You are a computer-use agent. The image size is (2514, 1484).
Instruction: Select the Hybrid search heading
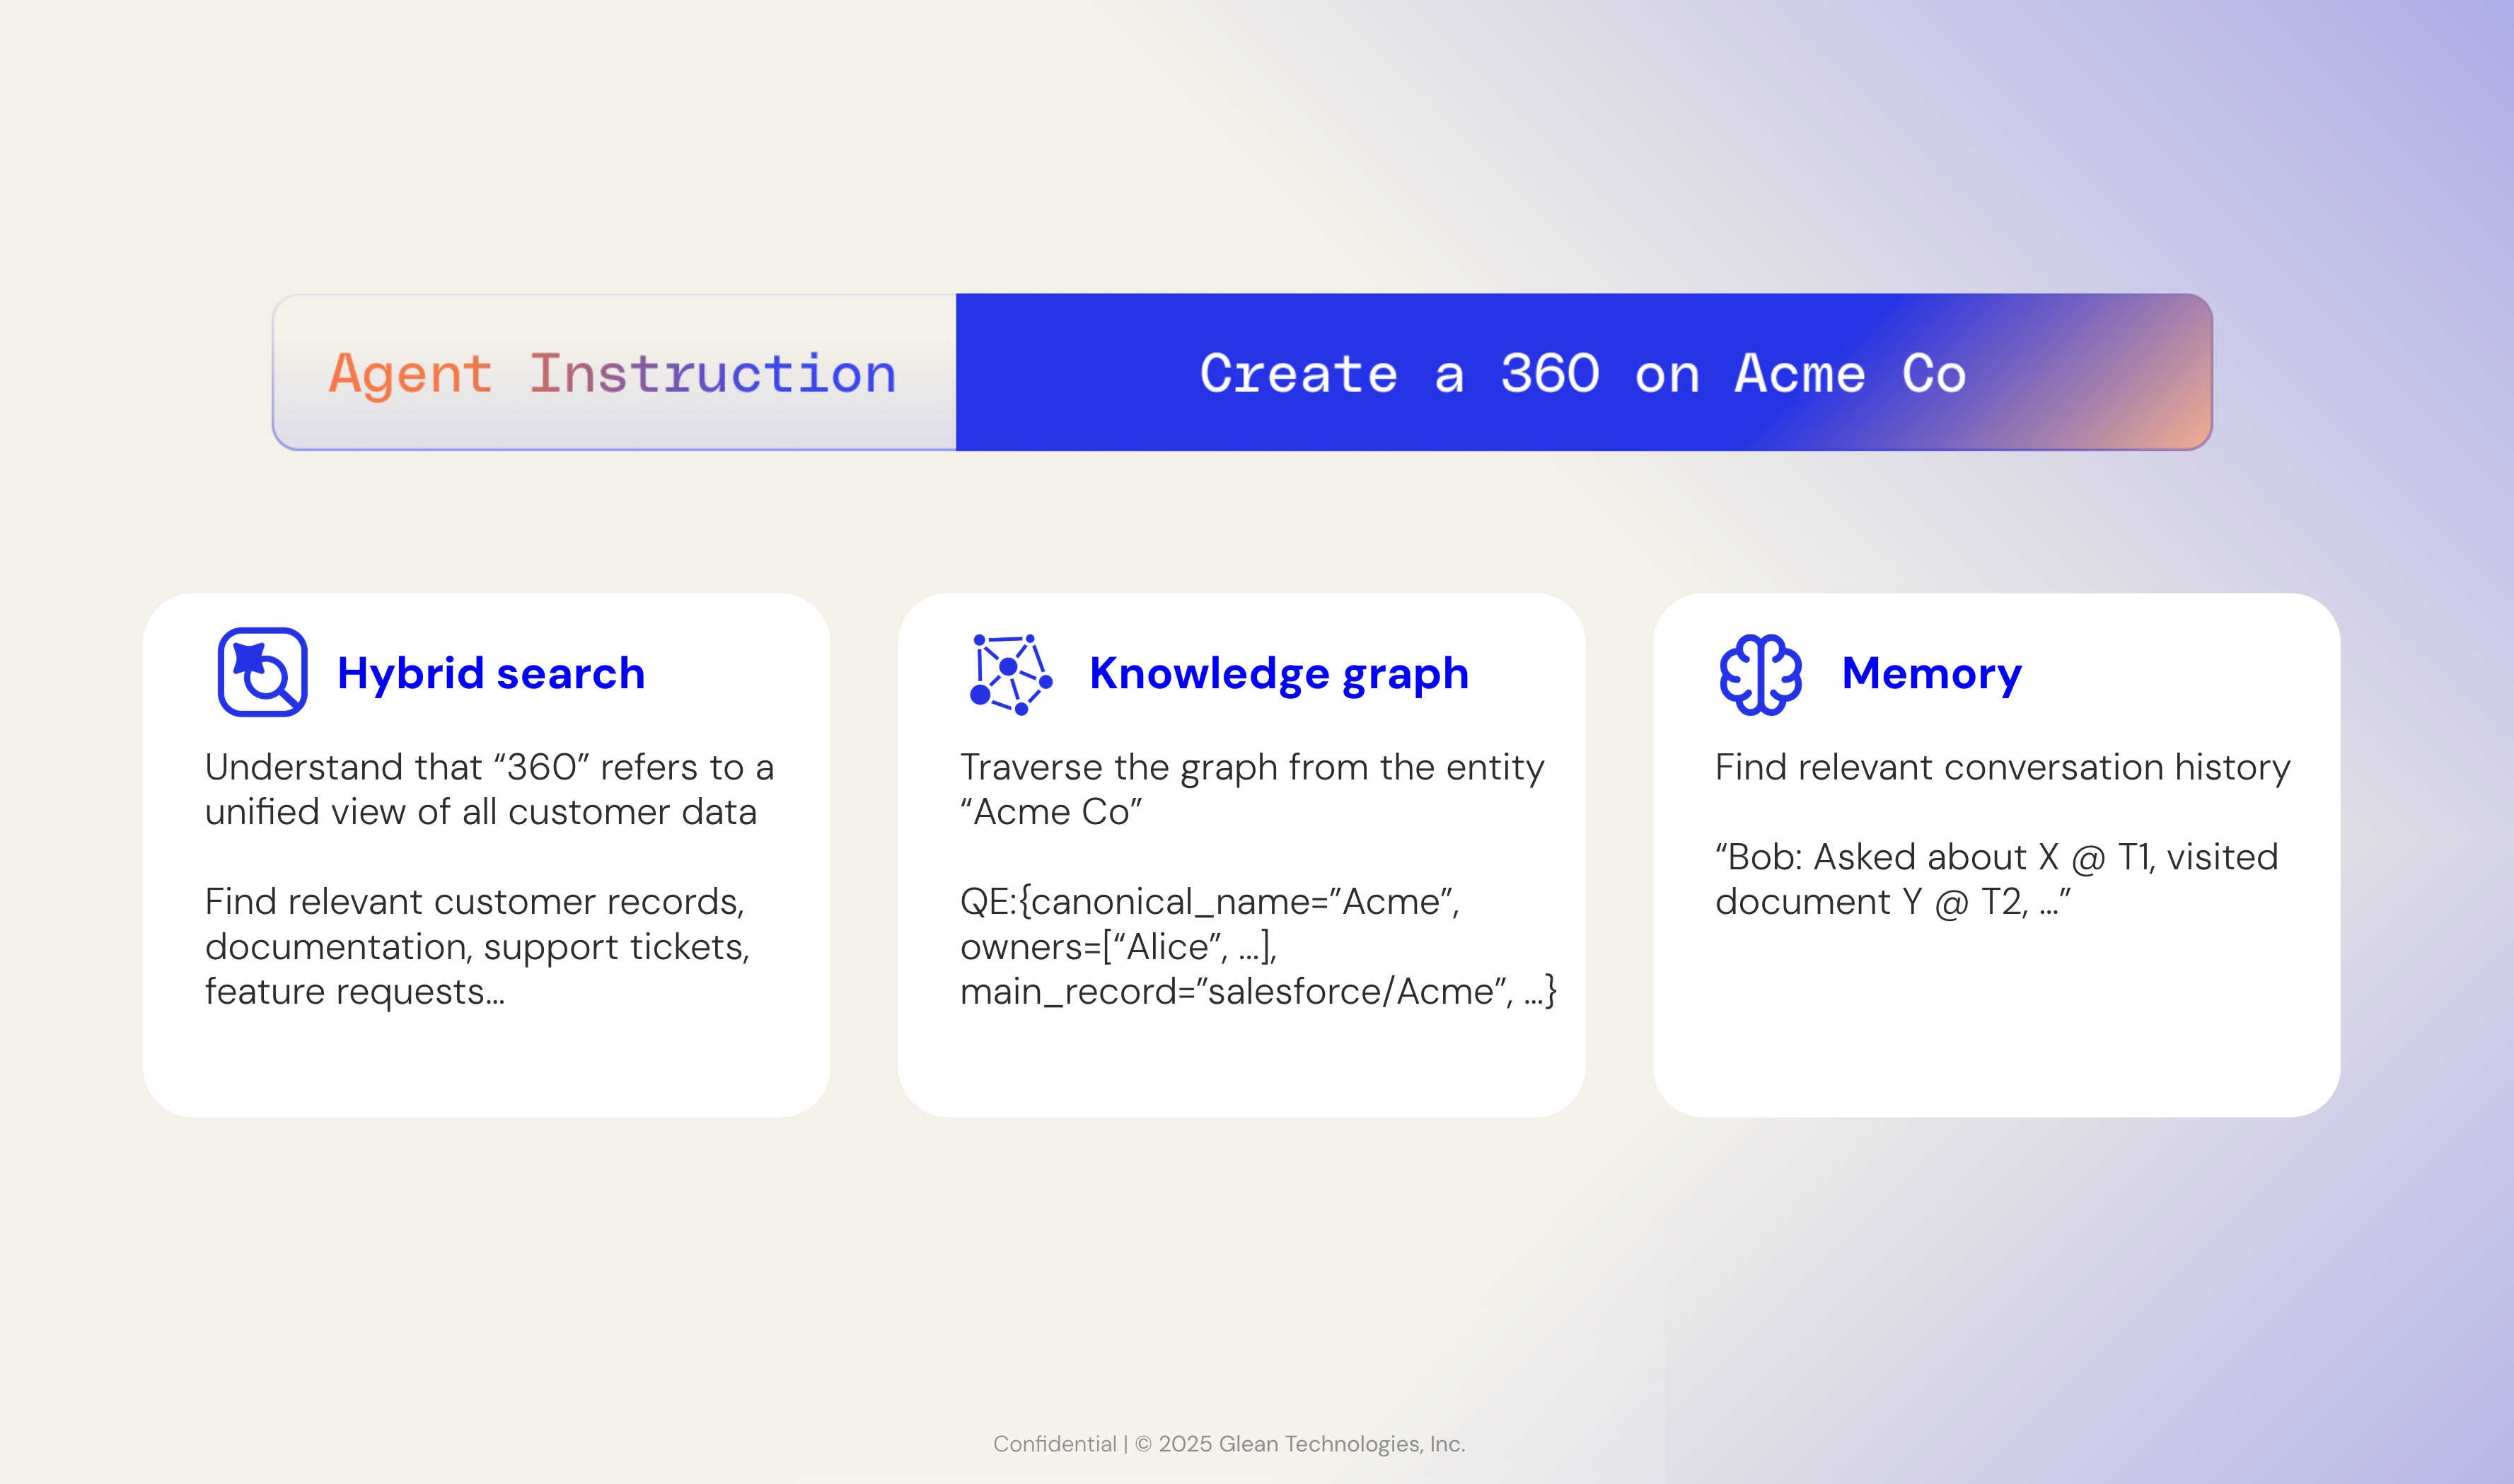click(491, 673)
